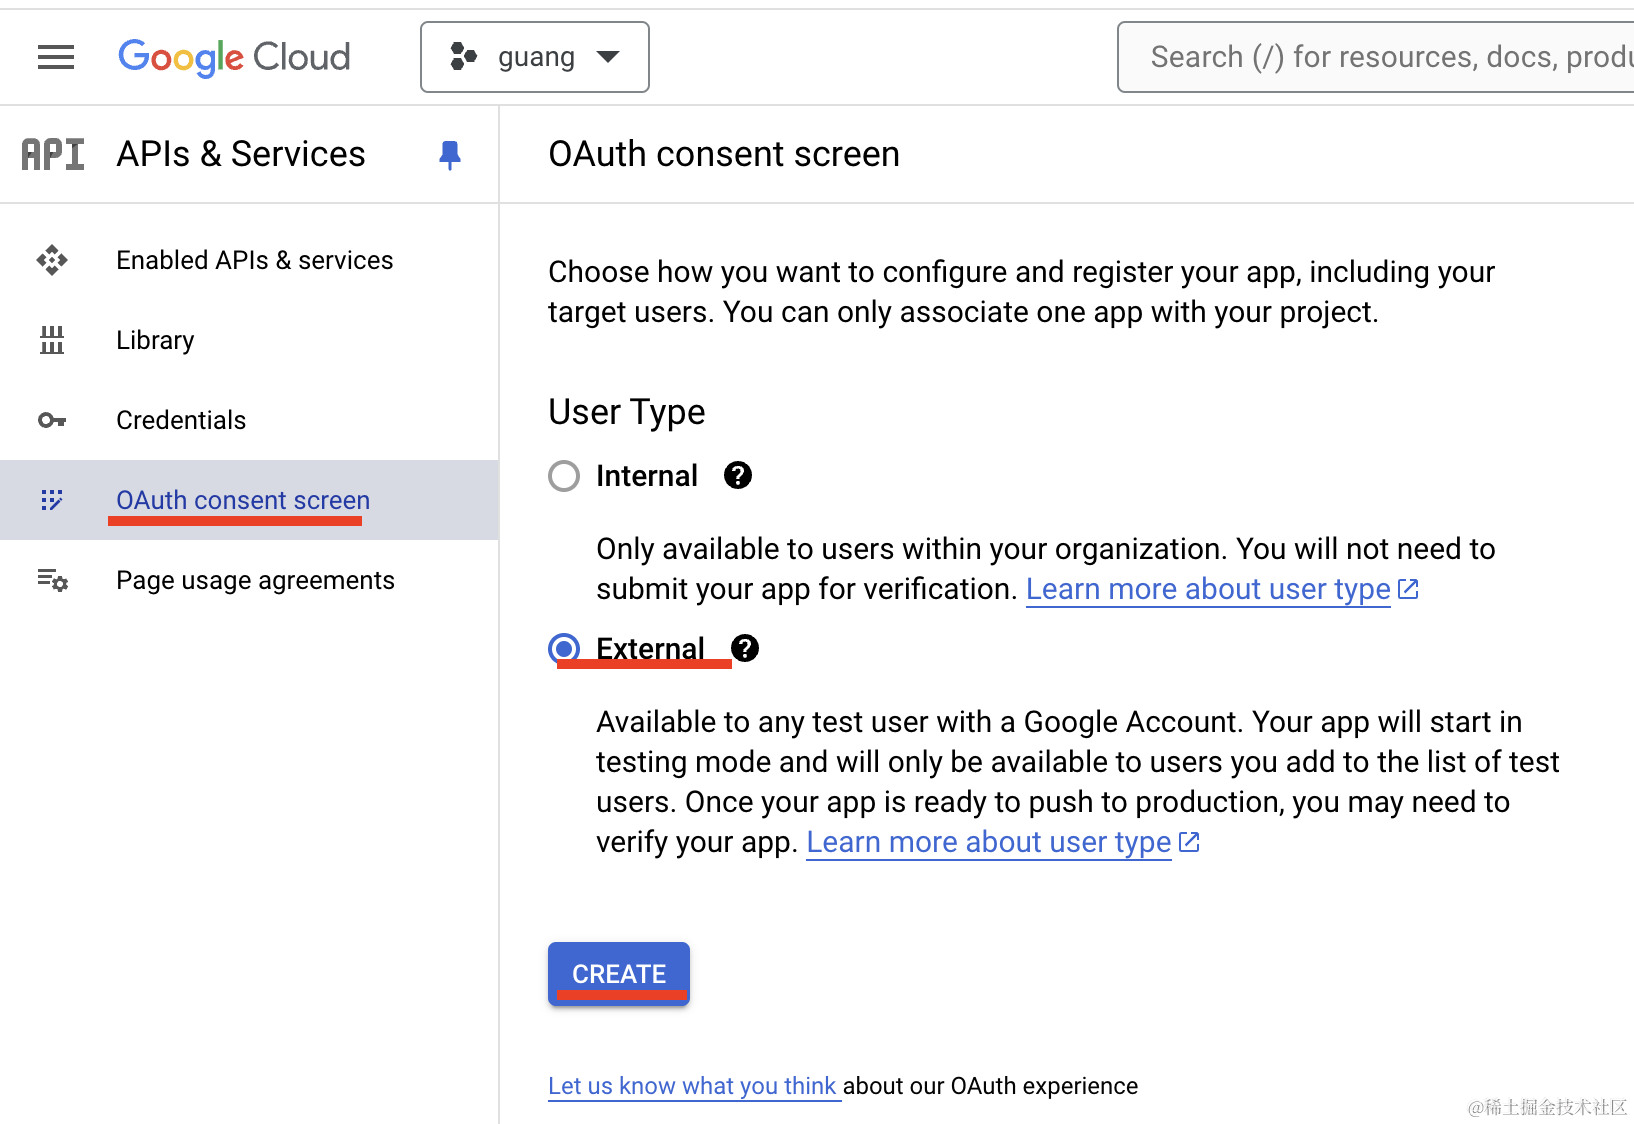Go to Enabled APIs & services
This screenshot has height=1124, width=1634.
pos(254,260)
